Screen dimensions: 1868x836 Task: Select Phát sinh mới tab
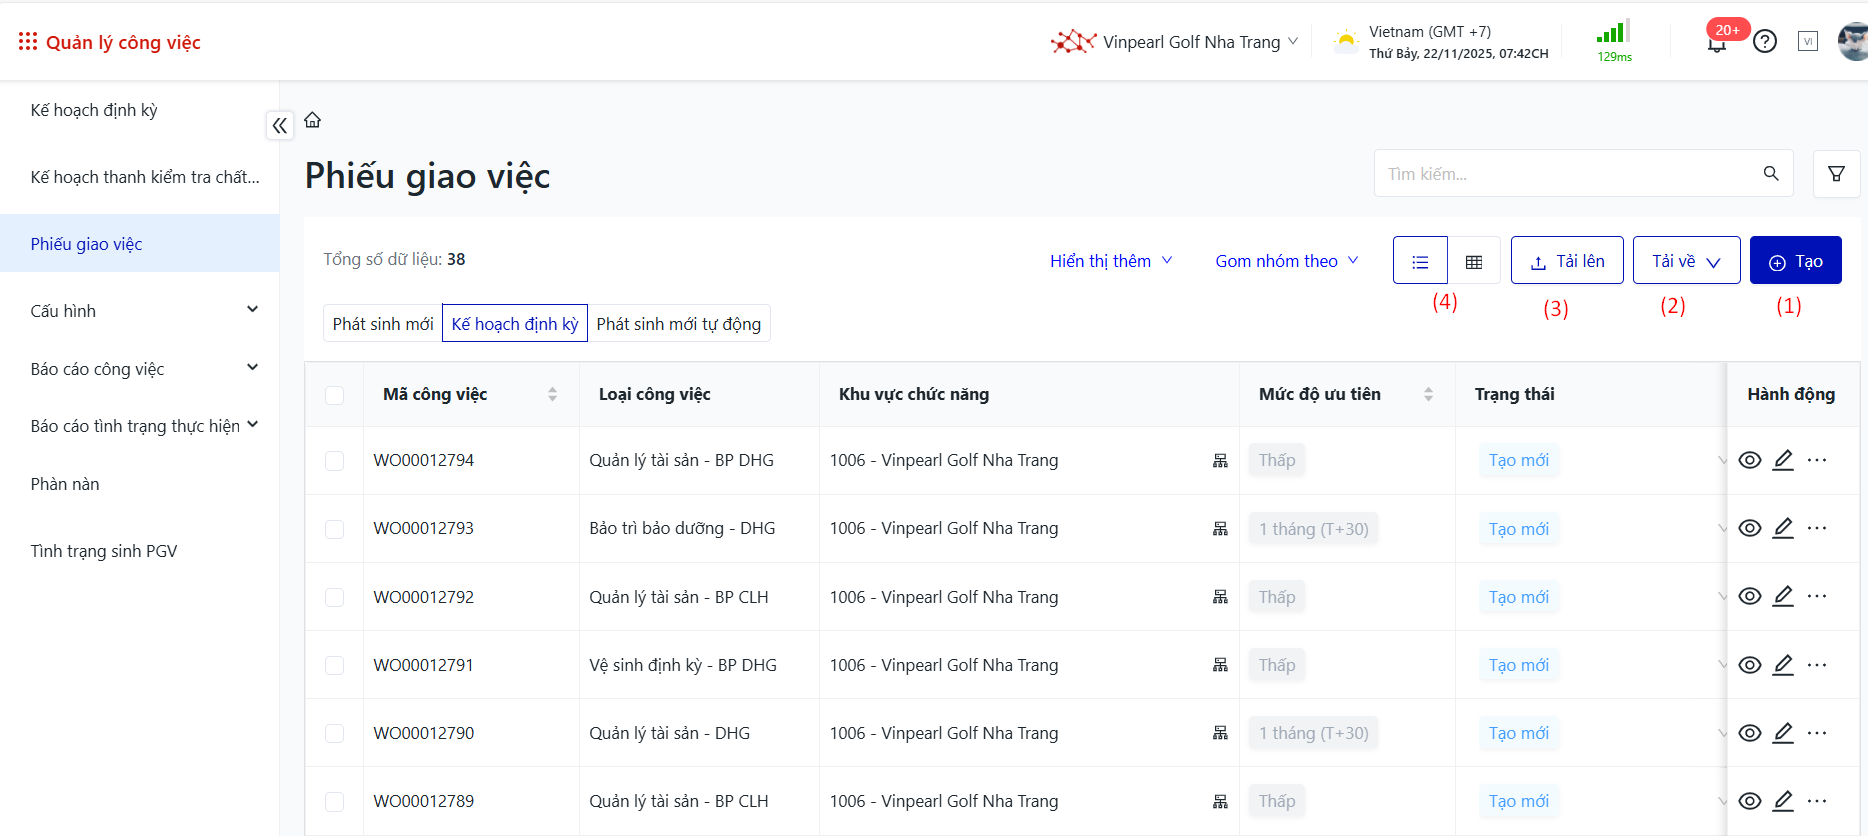point(383,324)
